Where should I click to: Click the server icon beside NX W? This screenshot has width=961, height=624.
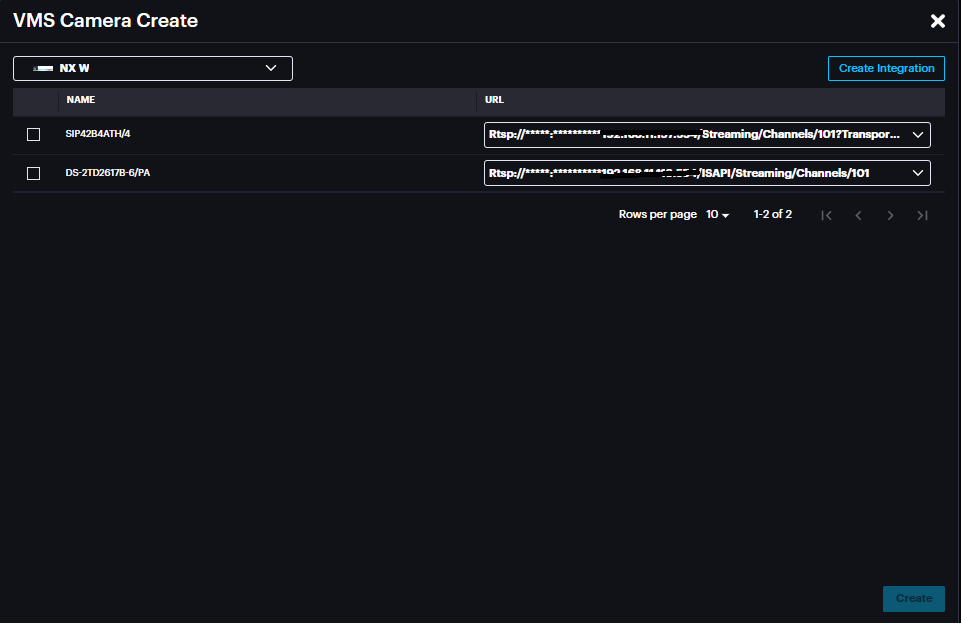42,69
